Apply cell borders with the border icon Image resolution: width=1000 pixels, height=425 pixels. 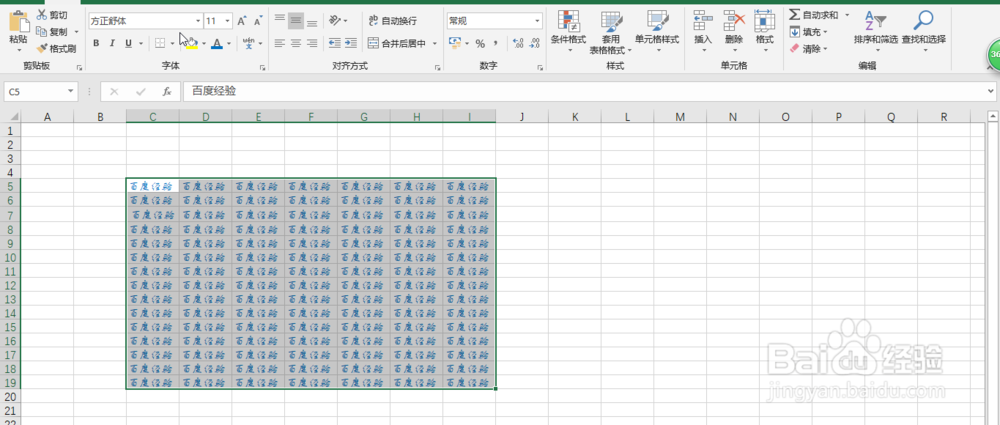tap(160, 43)
